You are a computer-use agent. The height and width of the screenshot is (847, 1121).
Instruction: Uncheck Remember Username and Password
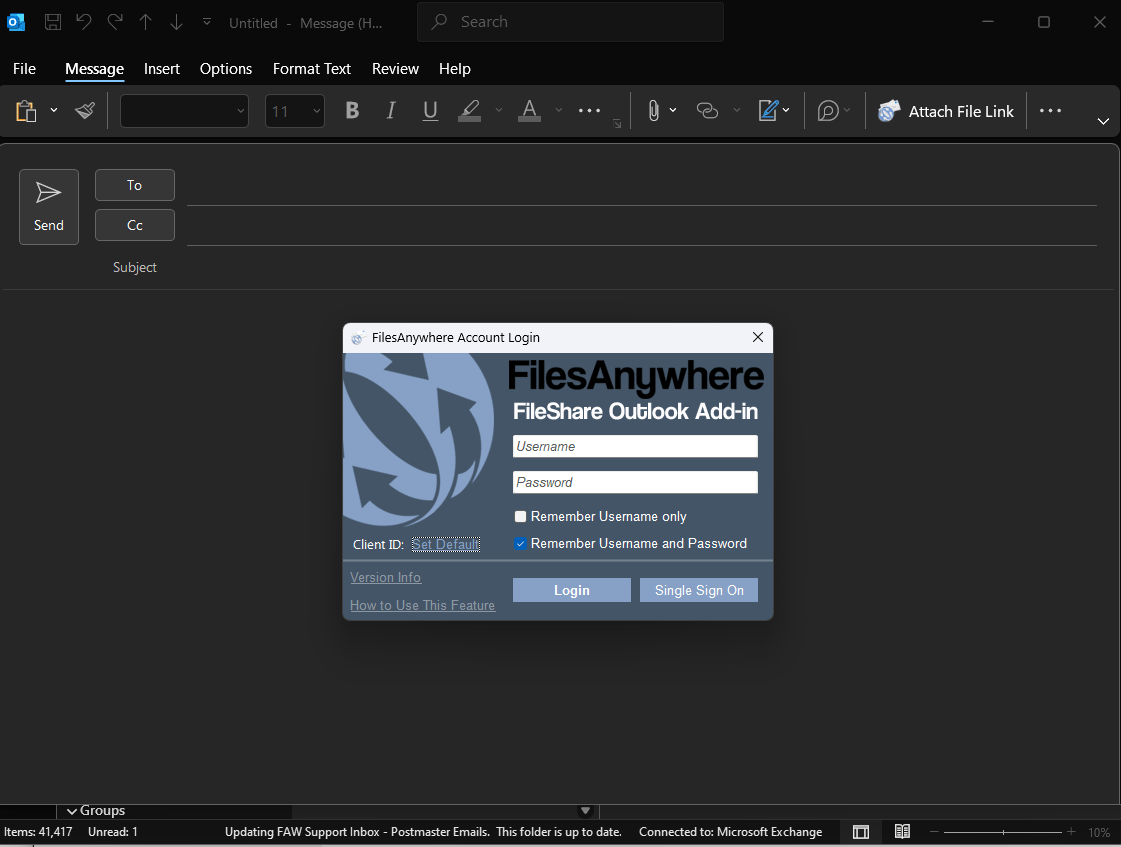(520, 544)
